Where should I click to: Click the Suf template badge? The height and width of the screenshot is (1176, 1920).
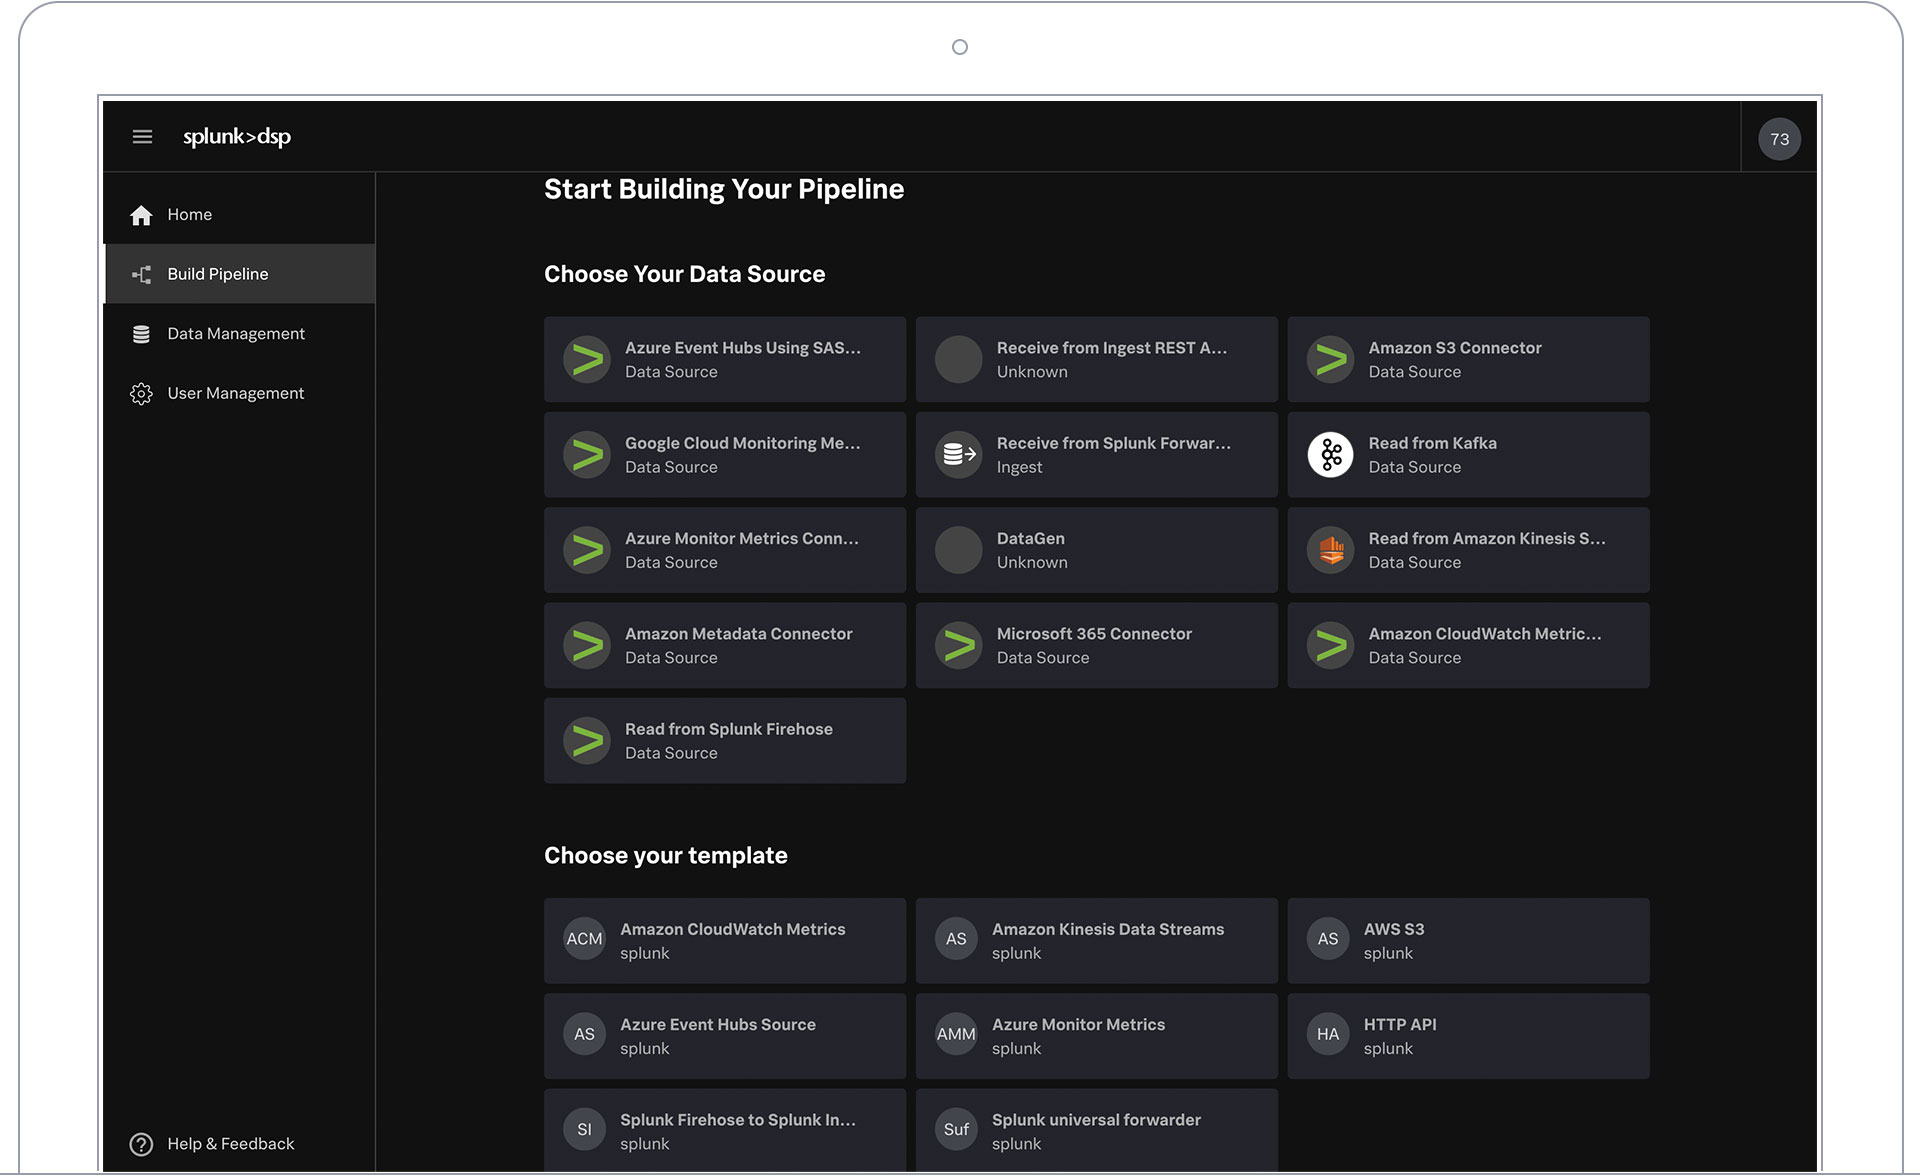click(956, 1129)
